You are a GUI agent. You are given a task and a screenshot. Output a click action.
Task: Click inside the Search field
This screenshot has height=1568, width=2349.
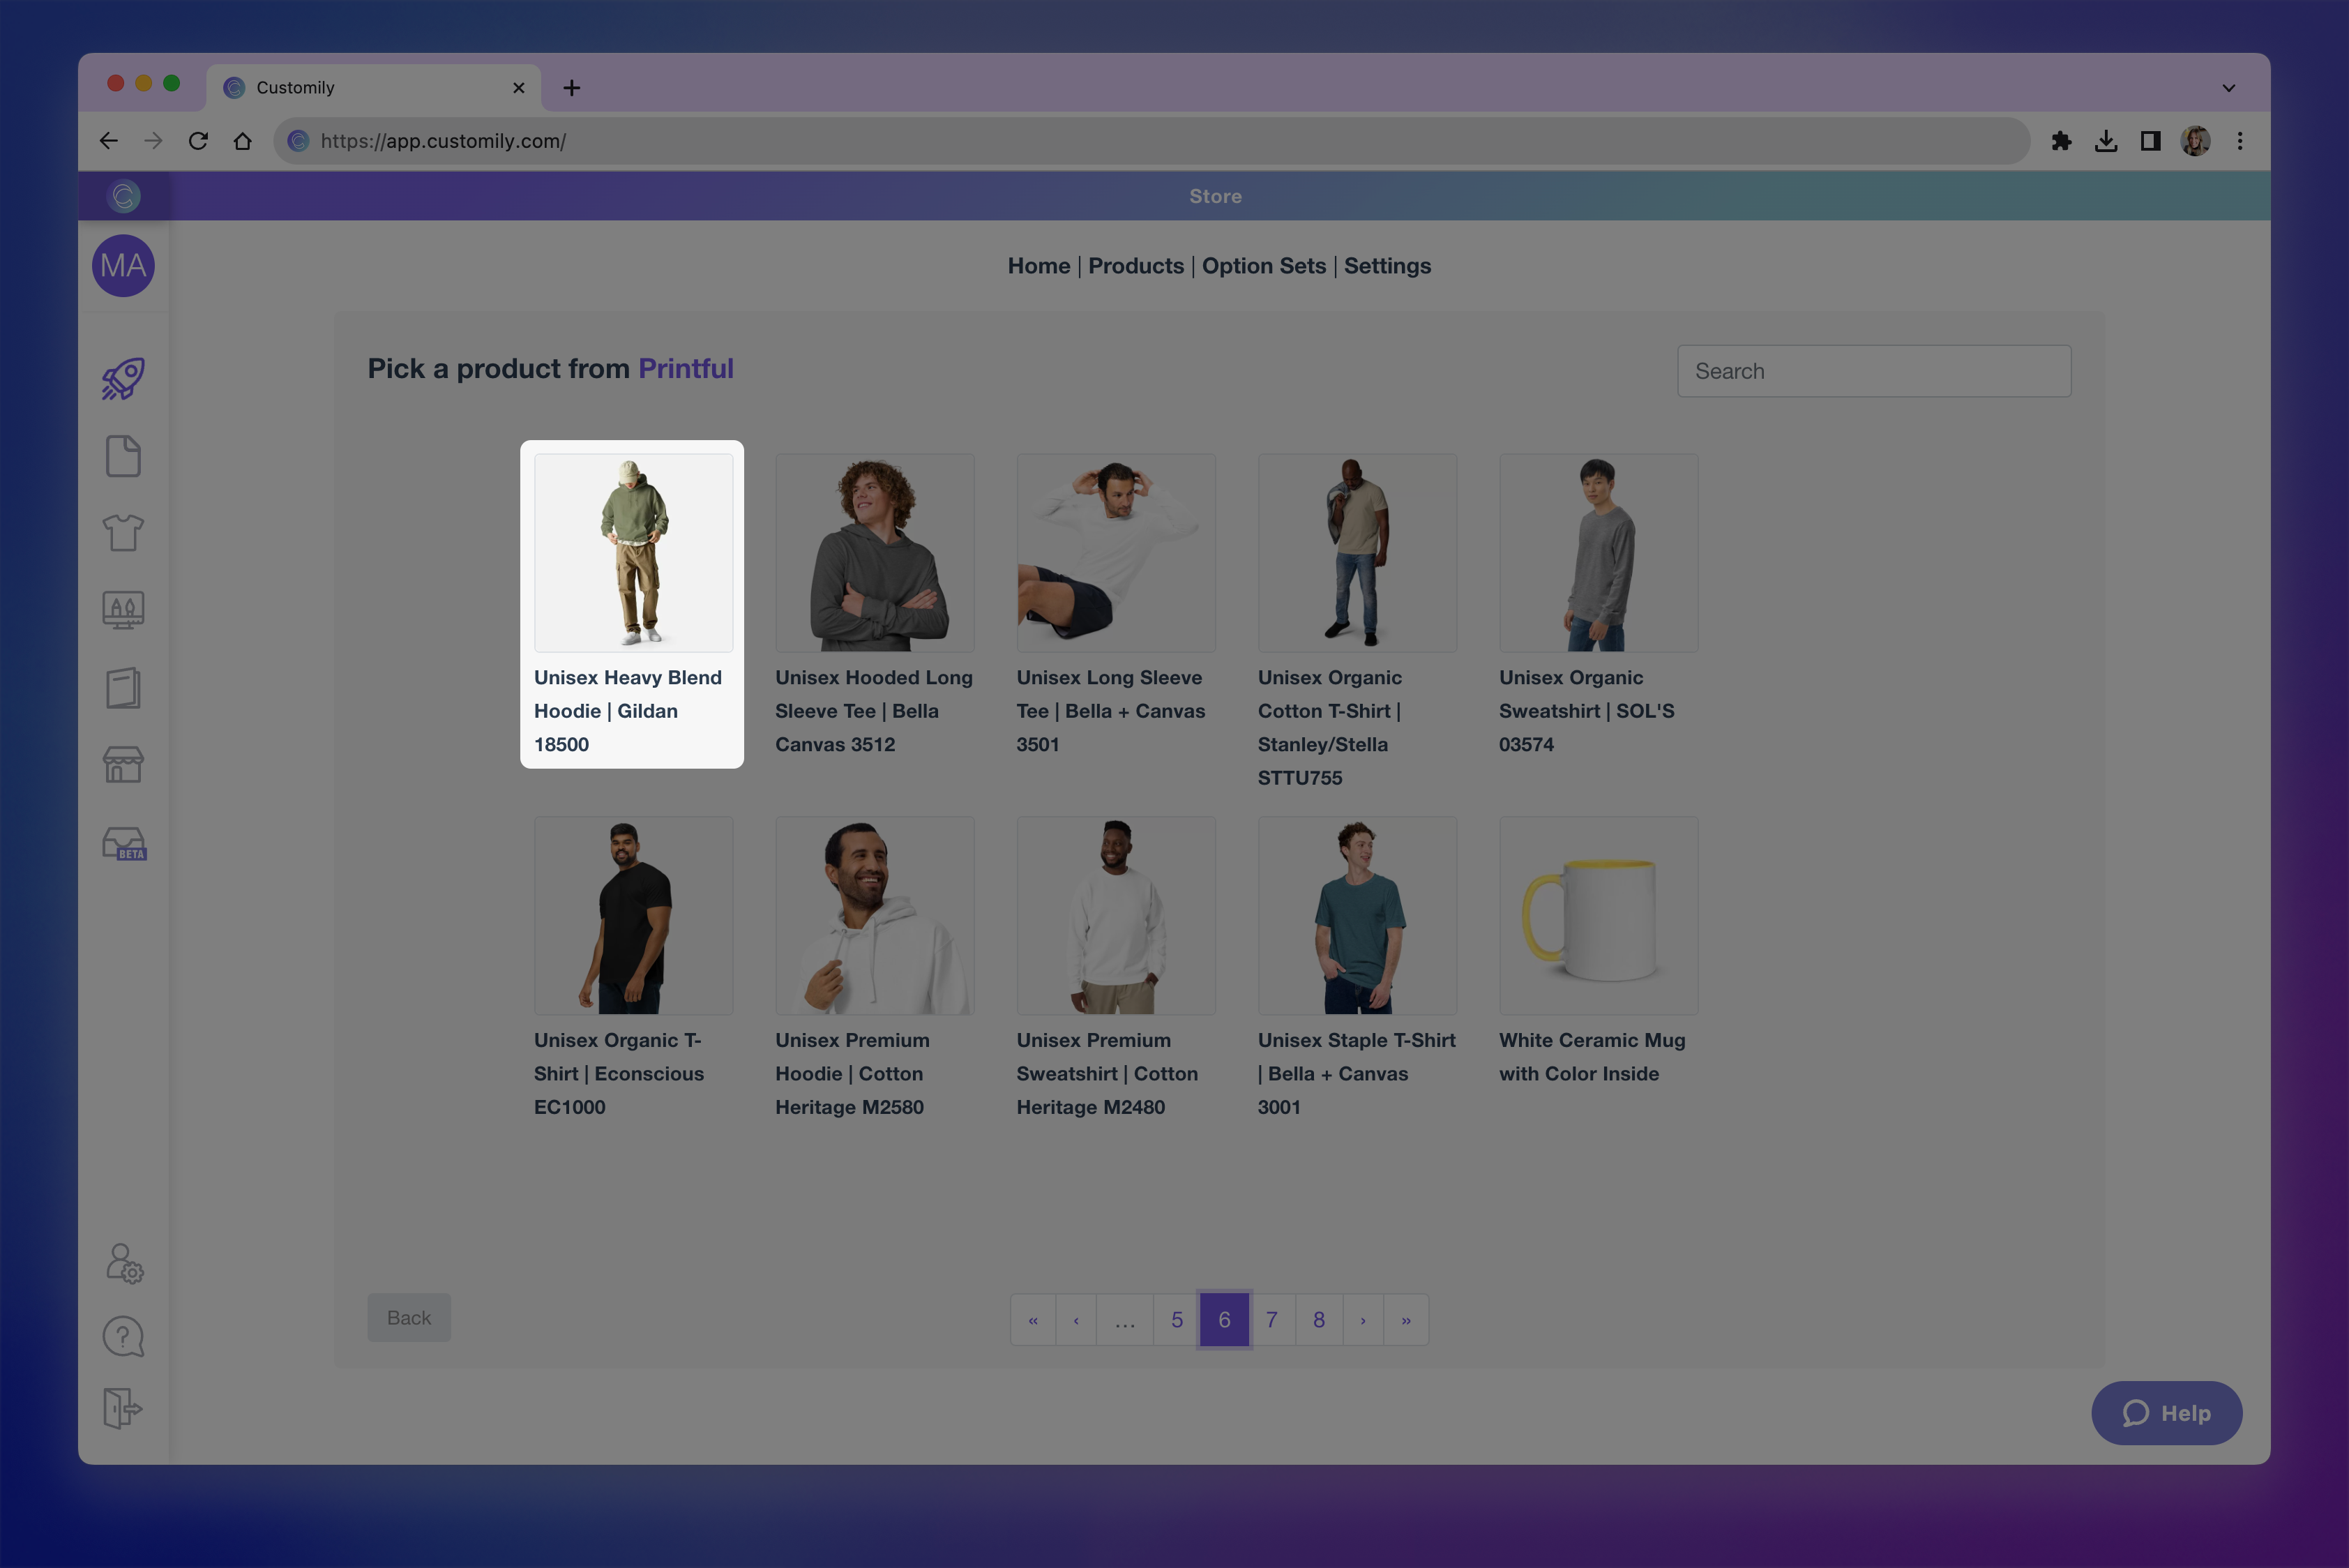point(1874,371)
